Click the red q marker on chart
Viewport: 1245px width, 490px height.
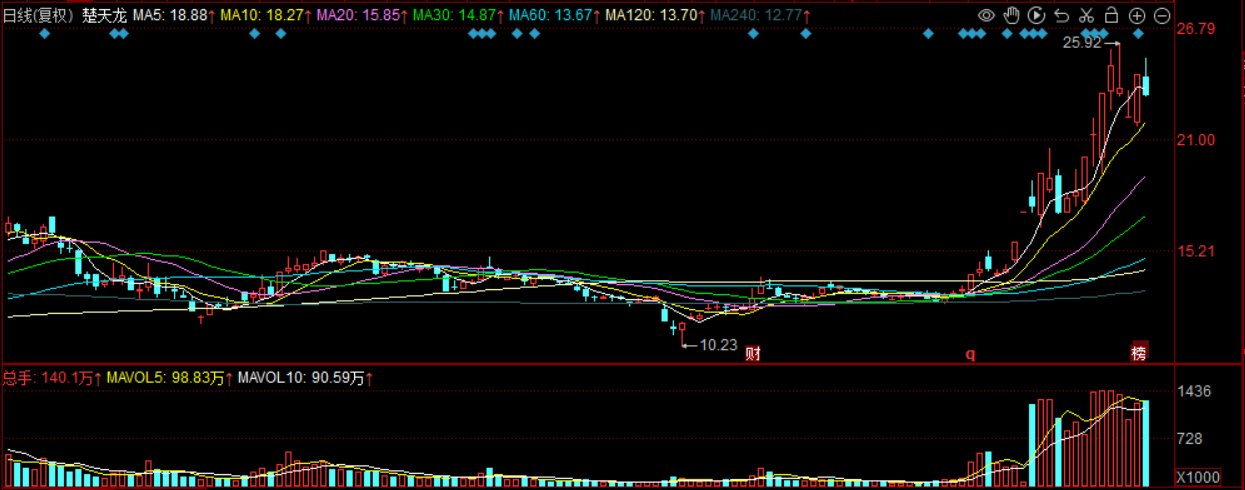[969, 354]
